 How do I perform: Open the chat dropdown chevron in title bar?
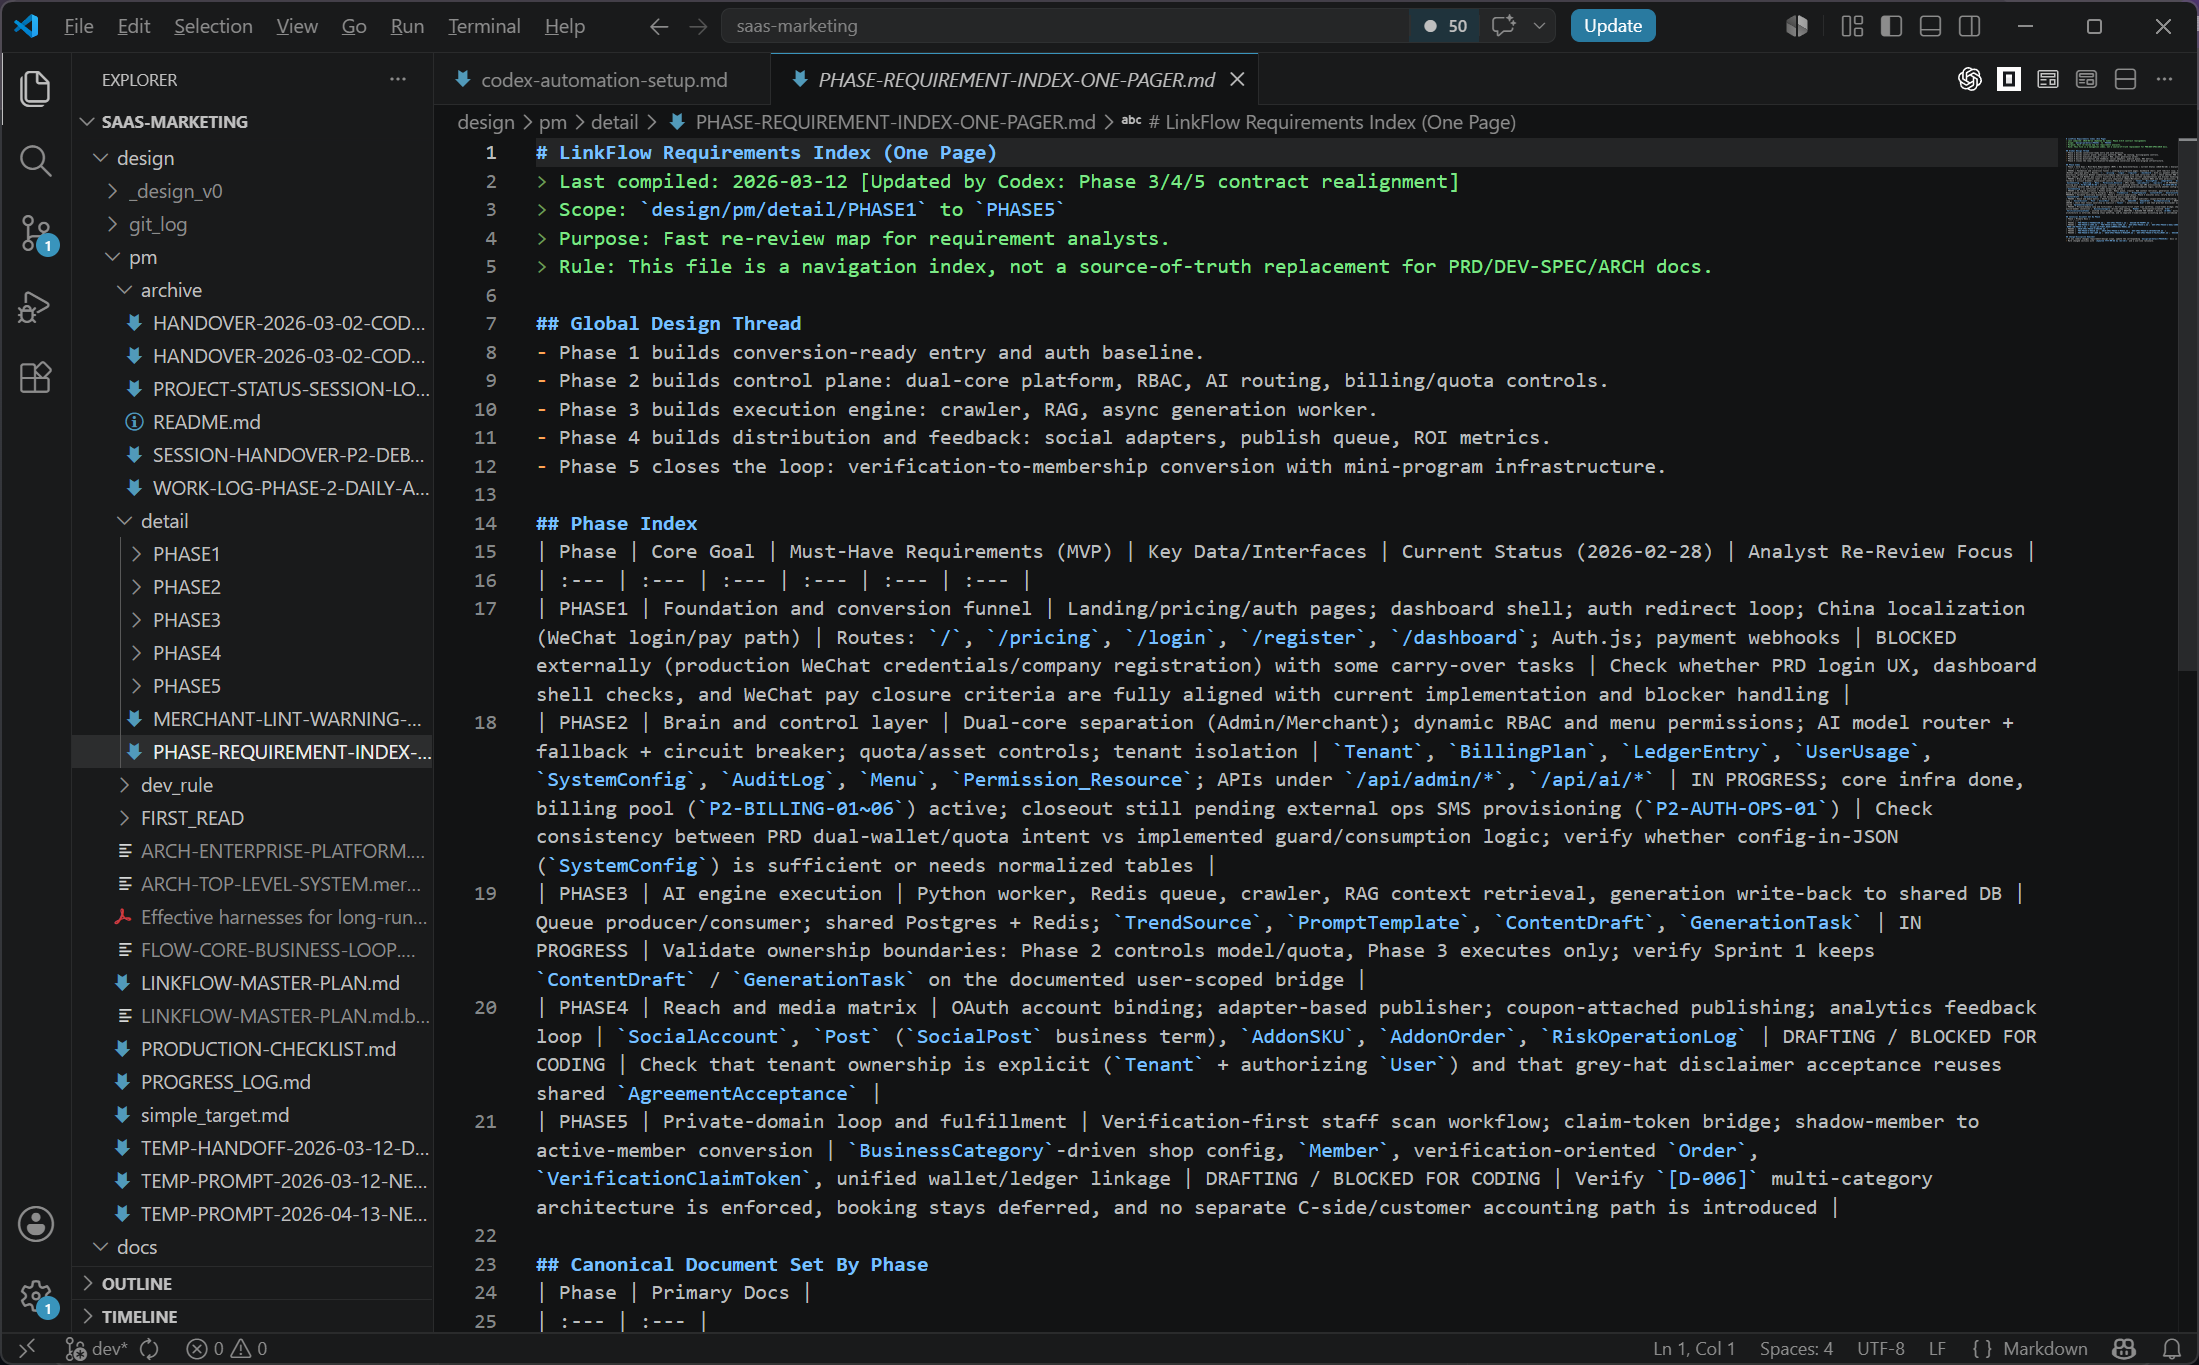1538,26
